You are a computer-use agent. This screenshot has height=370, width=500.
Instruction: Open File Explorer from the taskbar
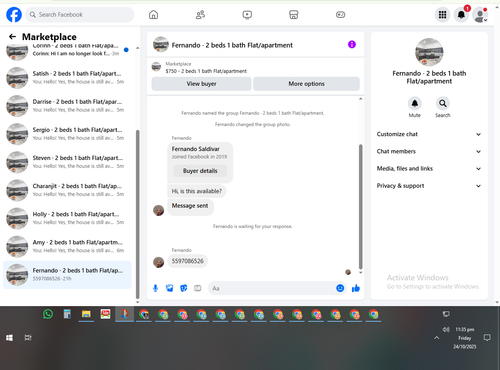click(x=86, y=314)
